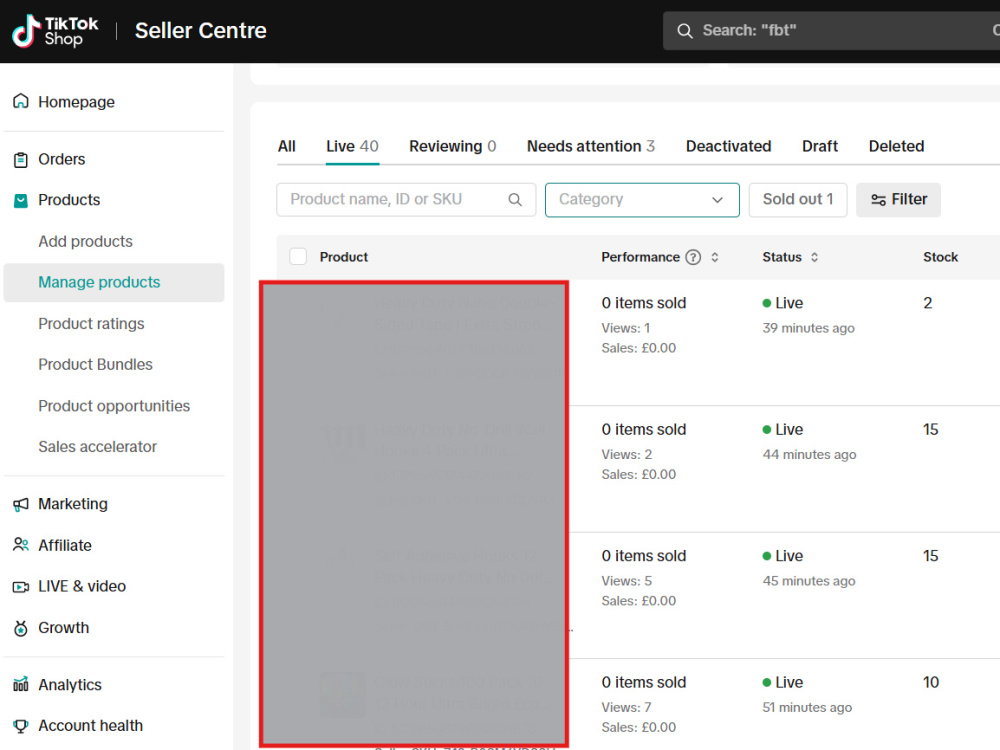Click the Filter button
Viewport: 1000px width, 750px height.
tap(898, 200)
